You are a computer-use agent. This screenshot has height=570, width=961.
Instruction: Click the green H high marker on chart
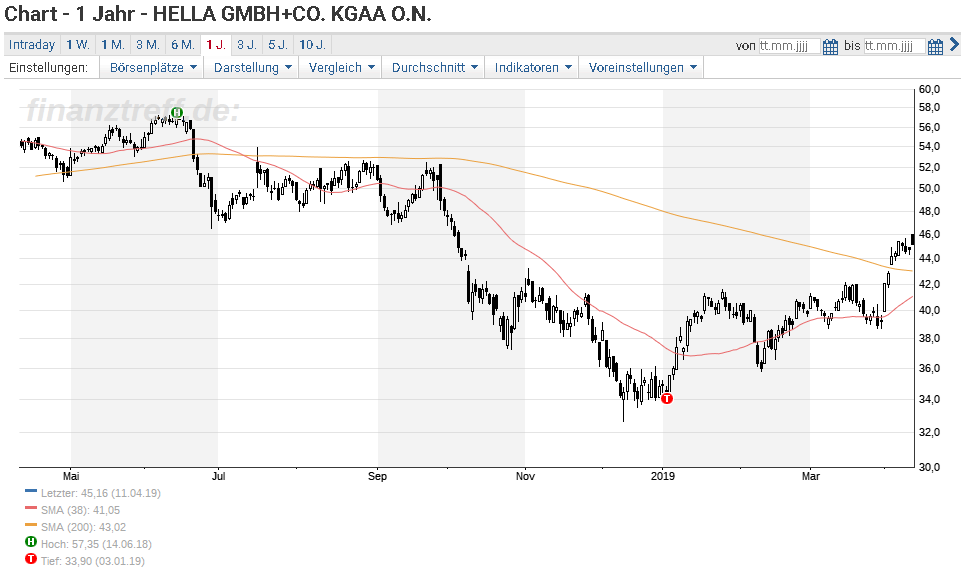[177, 112]
